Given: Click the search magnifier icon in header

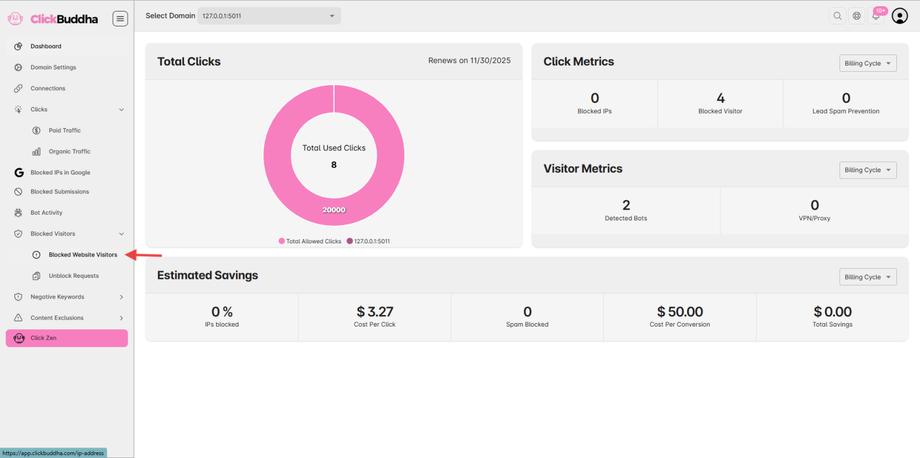Looking at the screenshot, I should click(837, 16).
